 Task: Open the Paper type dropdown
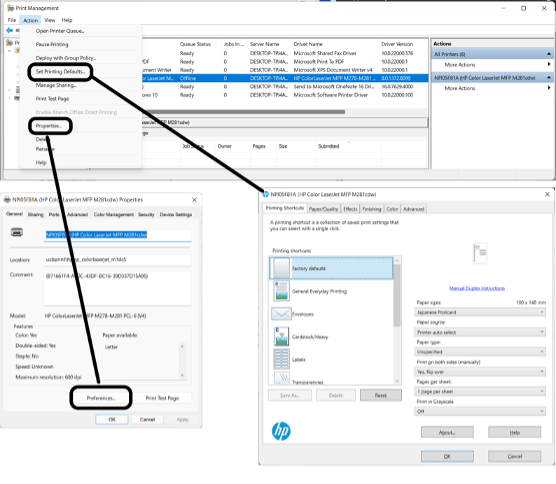480,352
